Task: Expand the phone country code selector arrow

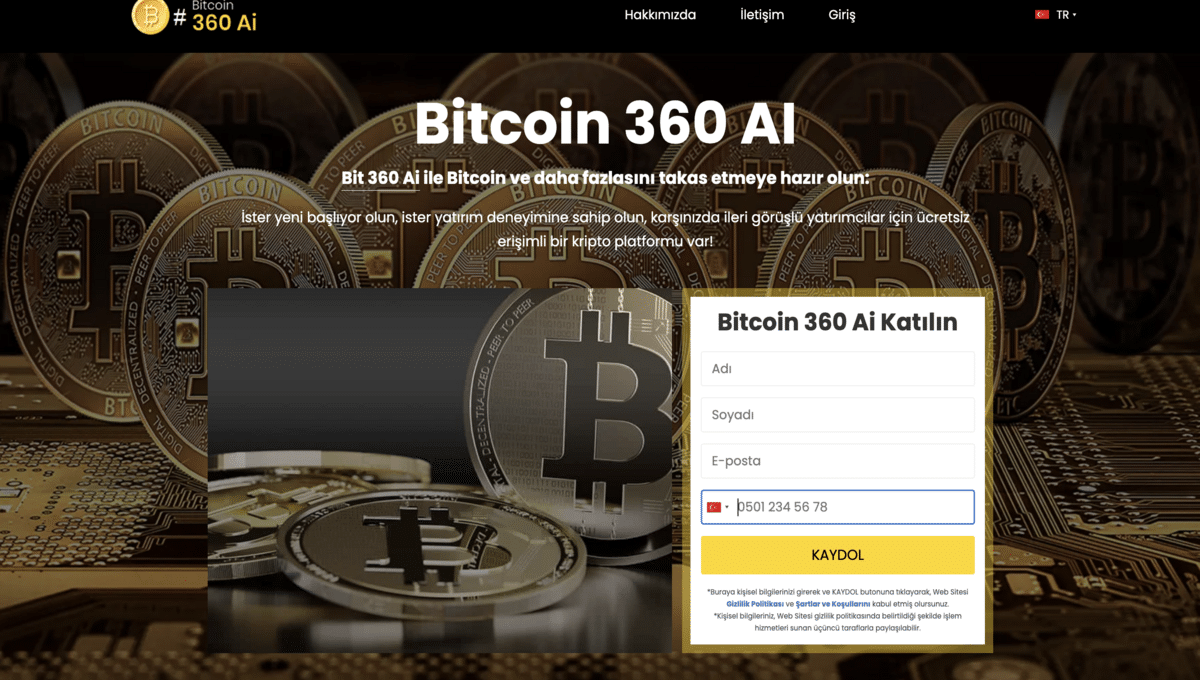Action: 727,507
